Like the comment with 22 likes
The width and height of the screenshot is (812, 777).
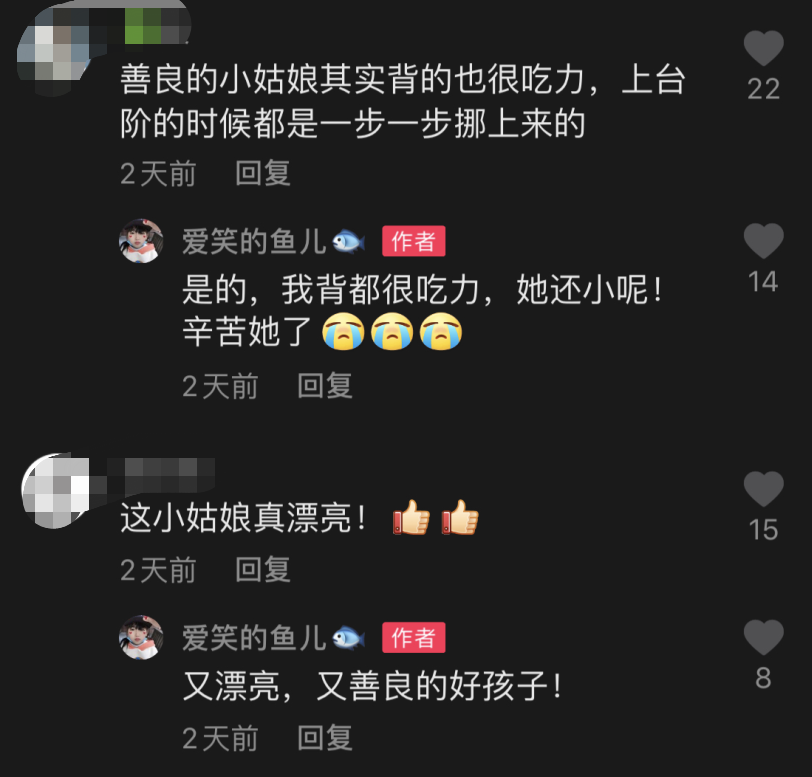[763, 48]
